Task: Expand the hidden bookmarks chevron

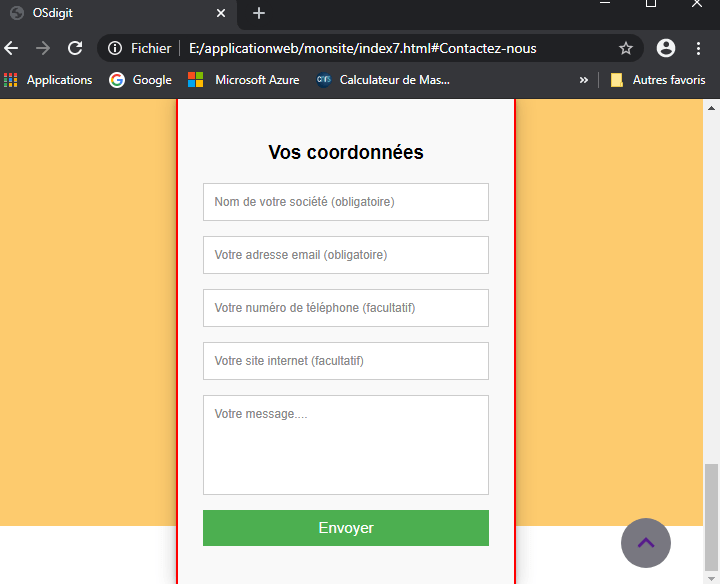Action: [584, 80]
